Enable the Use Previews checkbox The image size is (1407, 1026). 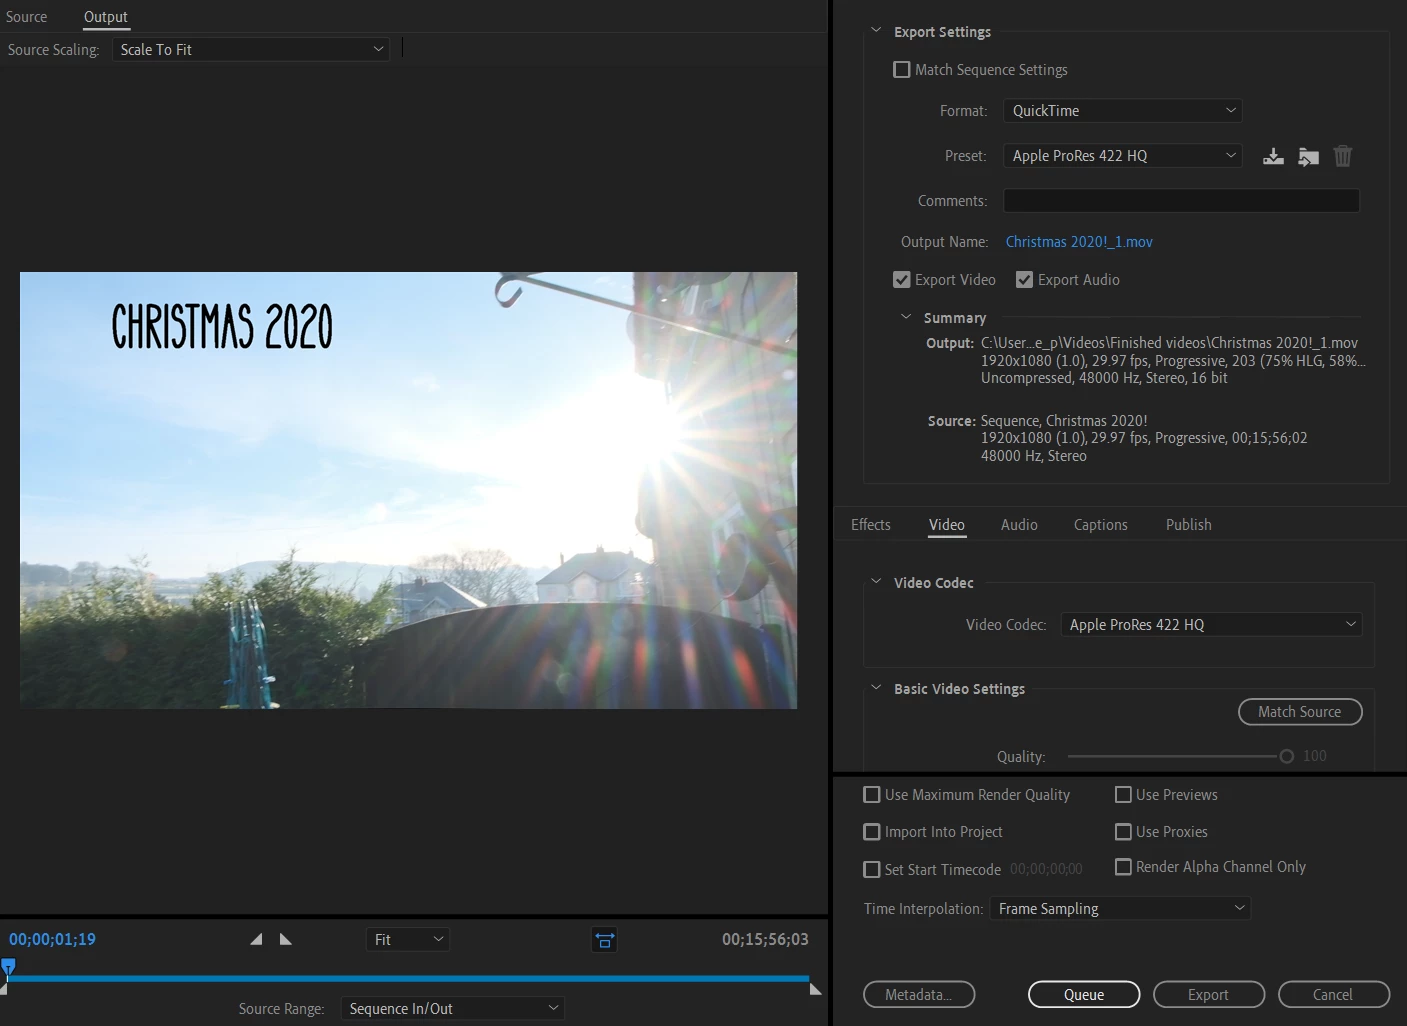click(1123, 795)
